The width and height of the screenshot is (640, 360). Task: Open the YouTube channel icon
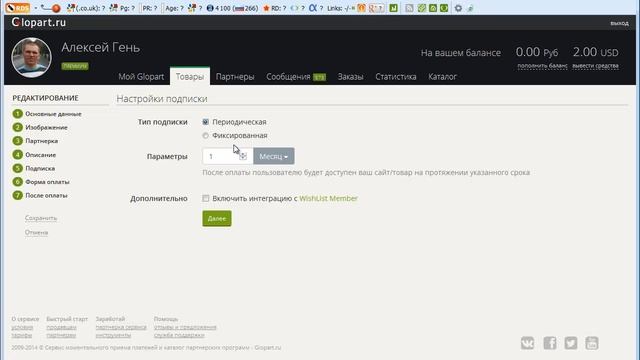tap(592, 343)
